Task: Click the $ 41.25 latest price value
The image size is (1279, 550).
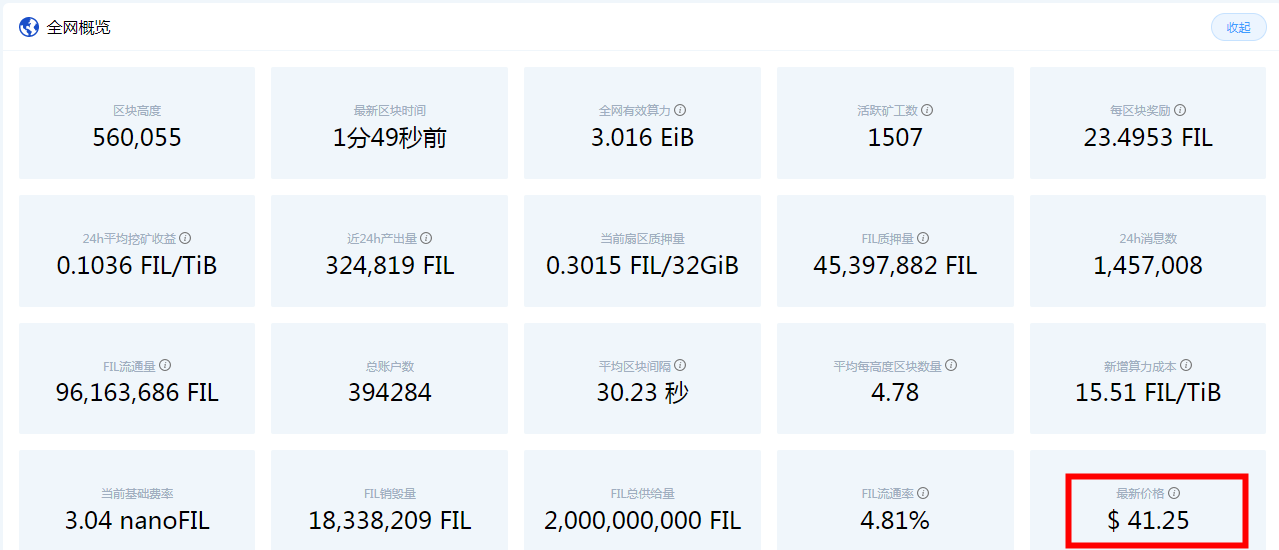Action: pyautogui.click(x=1148, y=520)
